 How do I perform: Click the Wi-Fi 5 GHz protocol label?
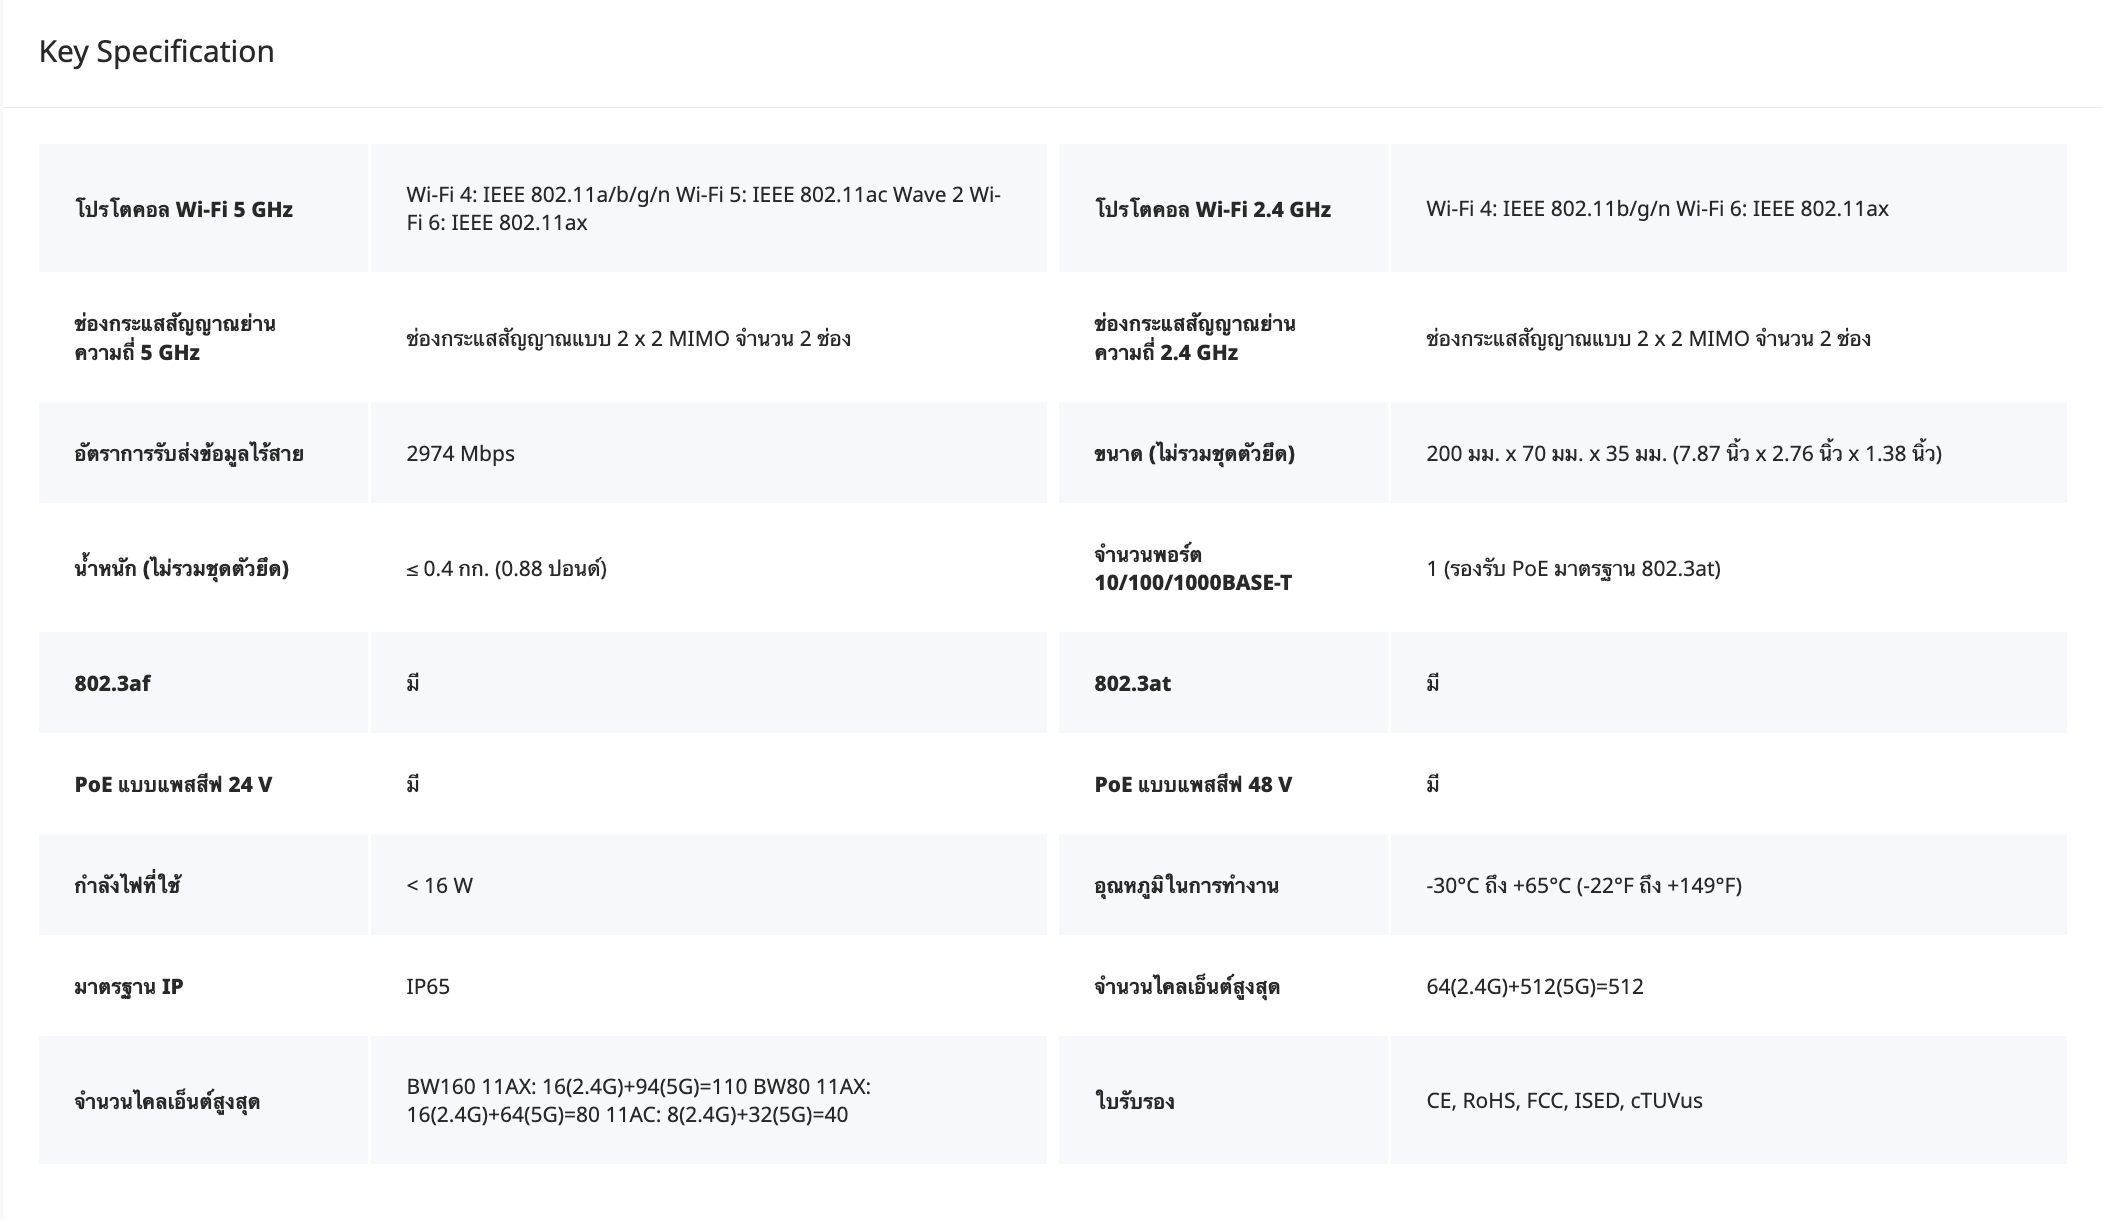click(x=183, y=209)
